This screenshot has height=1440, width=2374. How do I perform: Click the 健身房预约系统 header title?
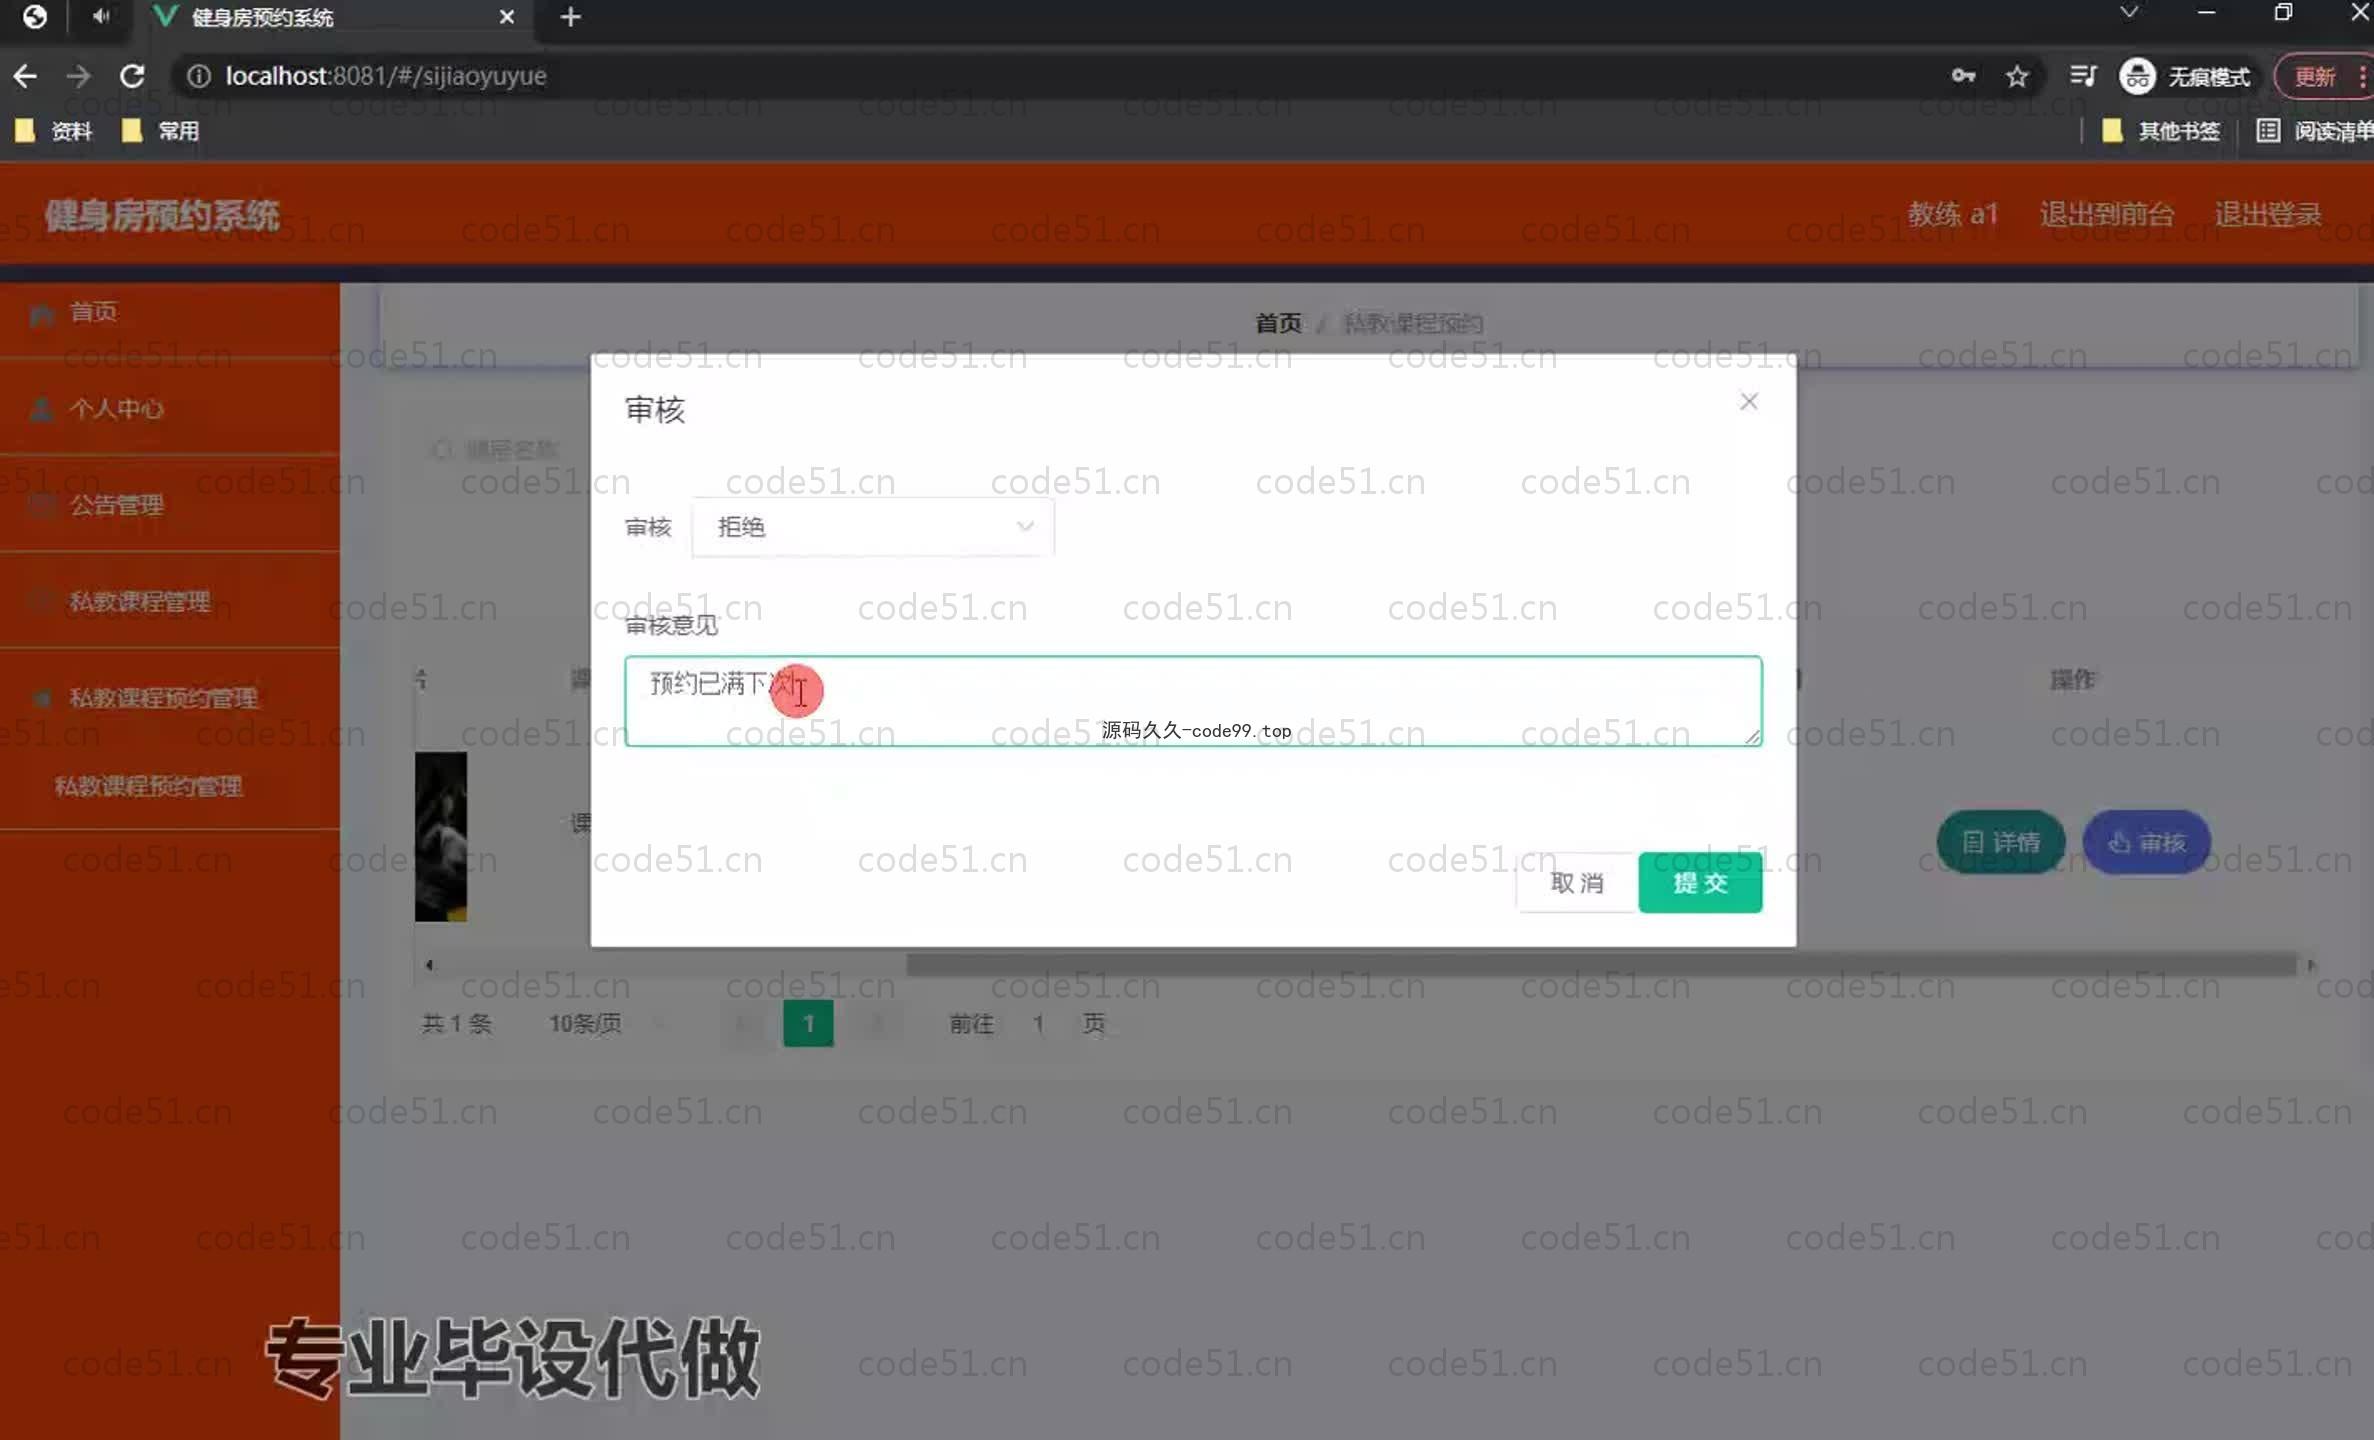(162, 215)
